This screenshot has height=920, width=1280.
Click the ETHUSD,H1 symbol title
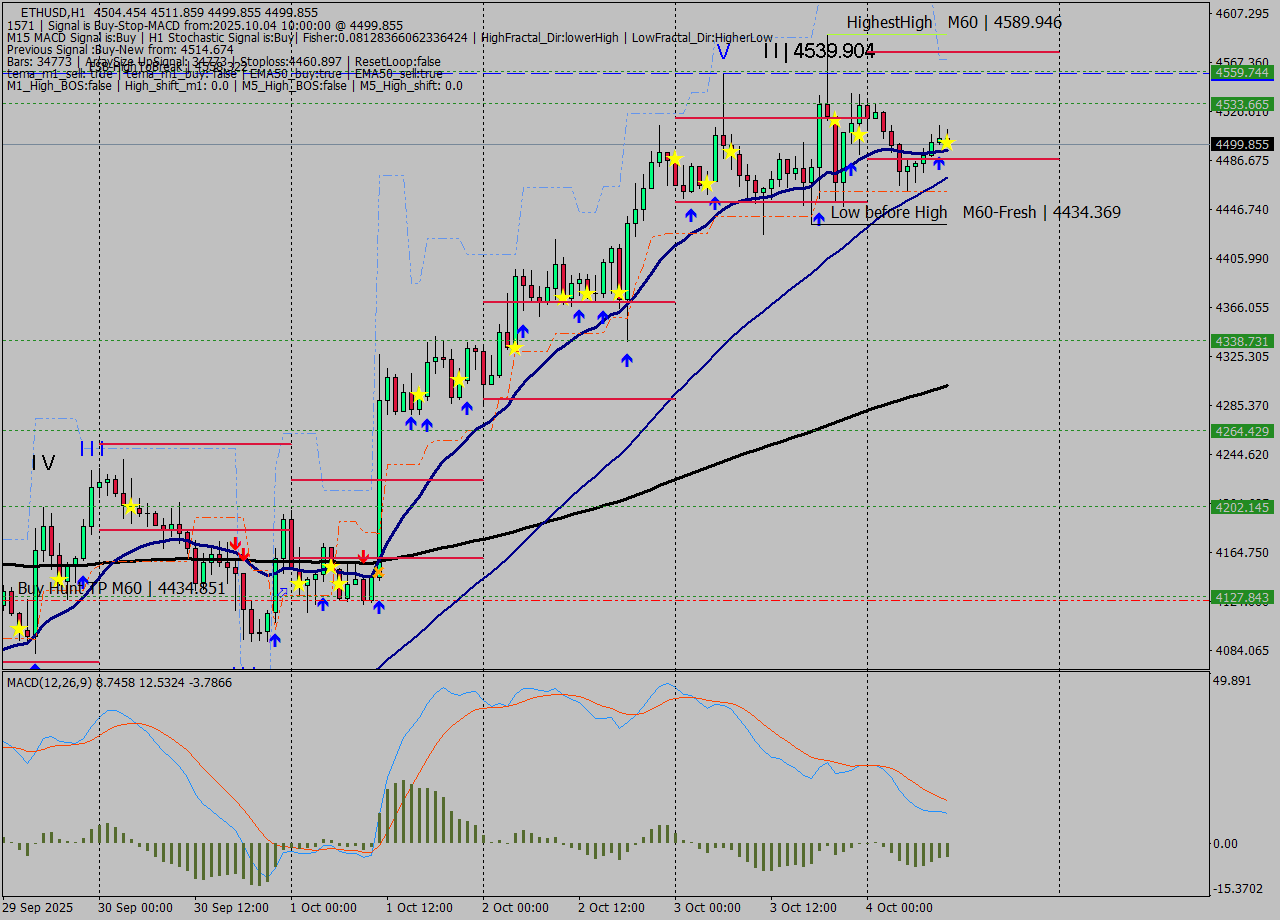(53, 12)
